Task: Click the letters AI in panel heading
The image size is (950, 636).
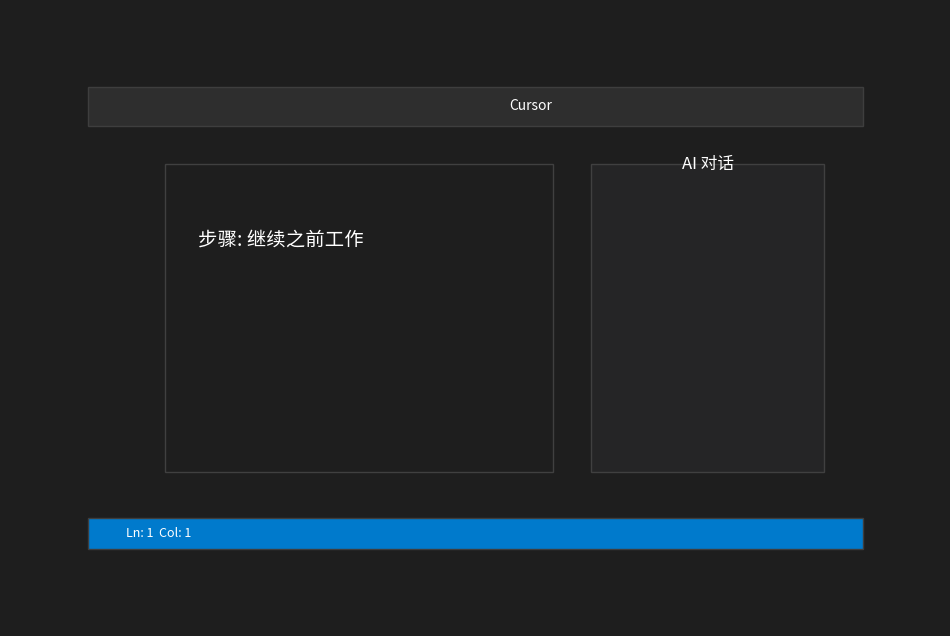Action: pos(689,163)
